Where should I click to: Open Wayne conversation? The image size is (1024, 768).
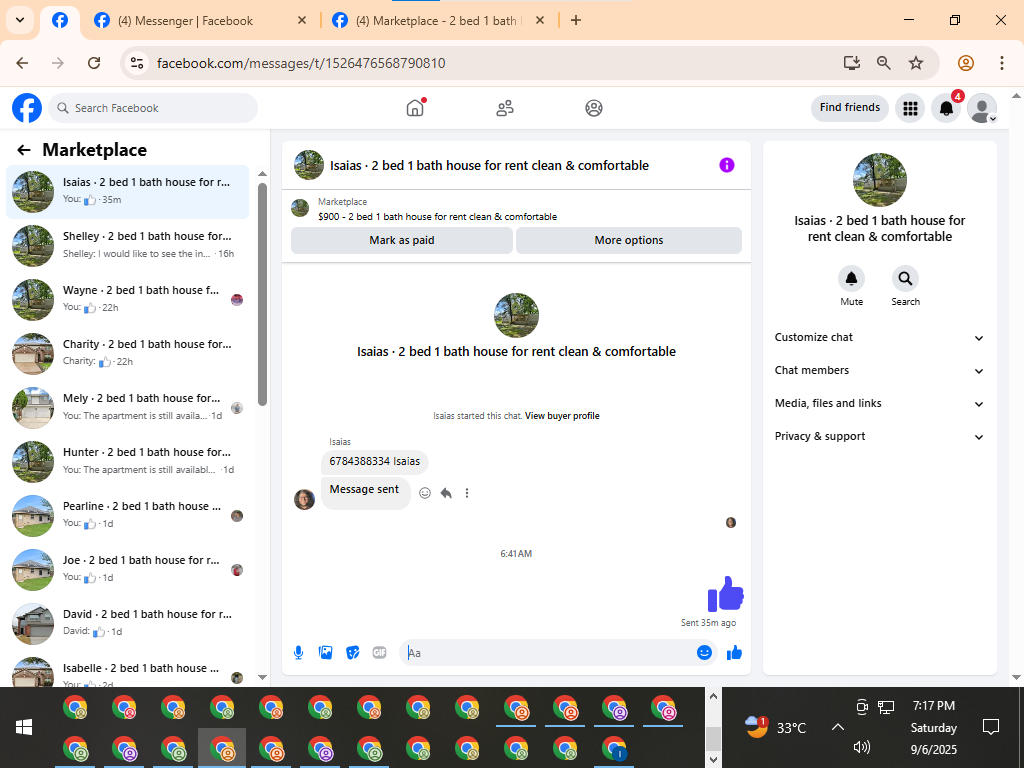coord(128,299)
